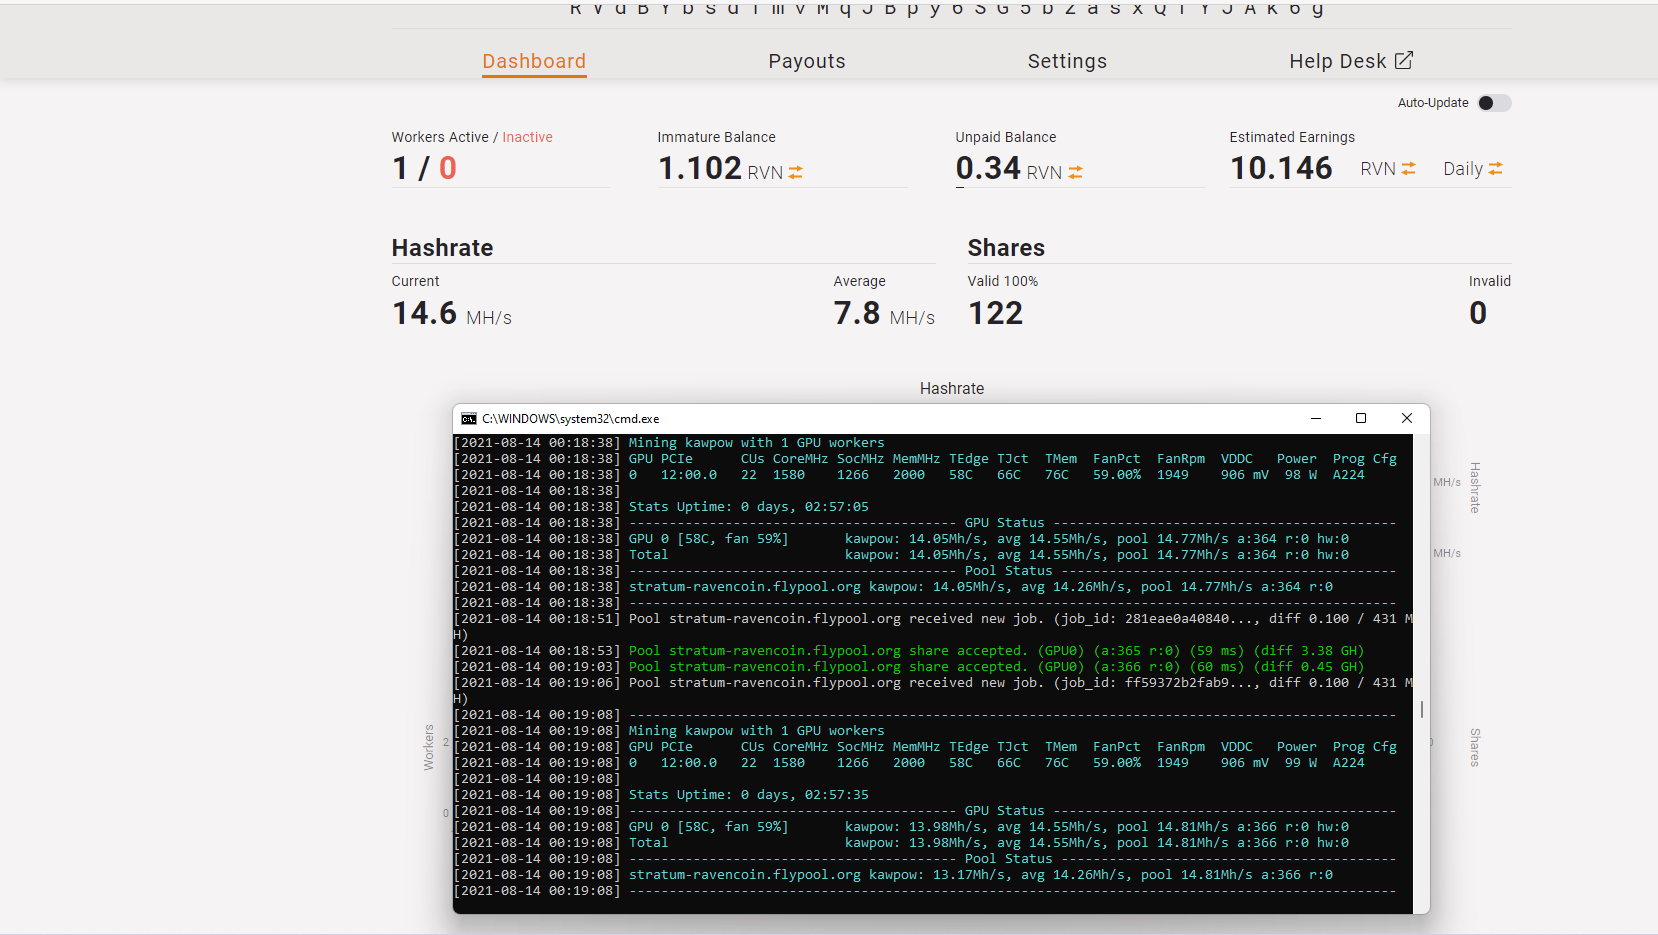Click the share accepted line at 00:19:03
This screenshot has width=1658, height=935.
pos(910,667)
